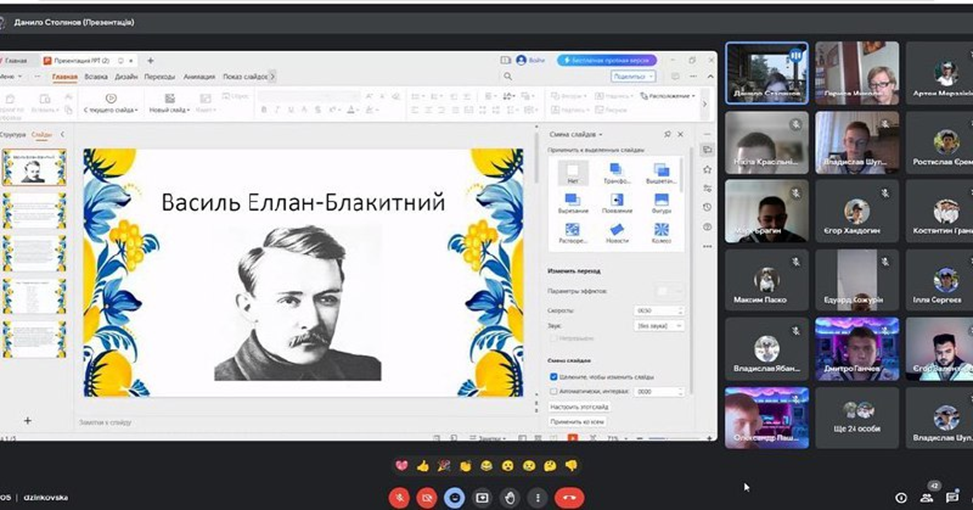Click the New slide icon

click(x=169, y=98)
